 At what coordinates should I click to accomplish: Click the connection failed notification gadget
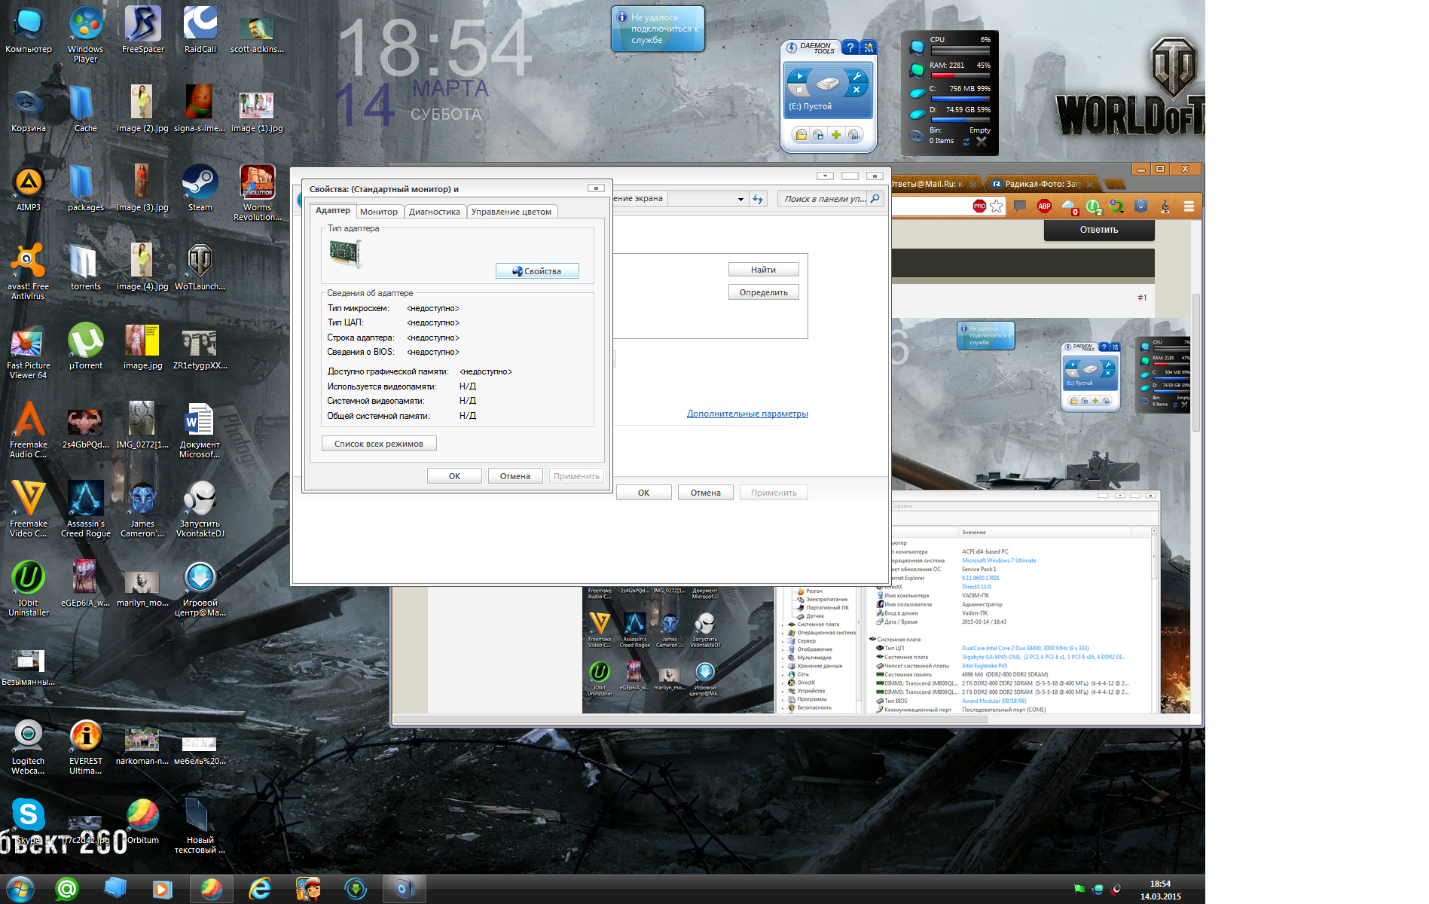tap(658, 28)
